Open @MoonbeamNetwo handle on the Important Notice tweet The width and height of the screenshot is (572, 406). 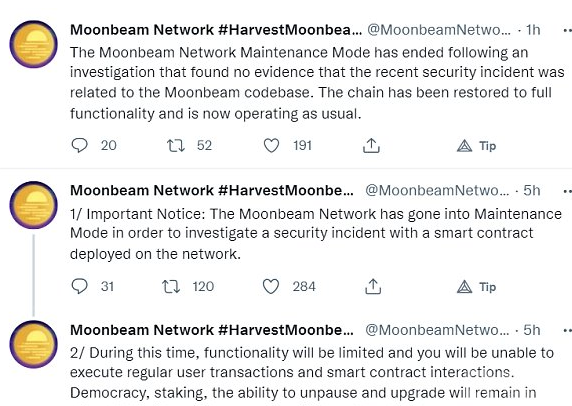point(437,190)
